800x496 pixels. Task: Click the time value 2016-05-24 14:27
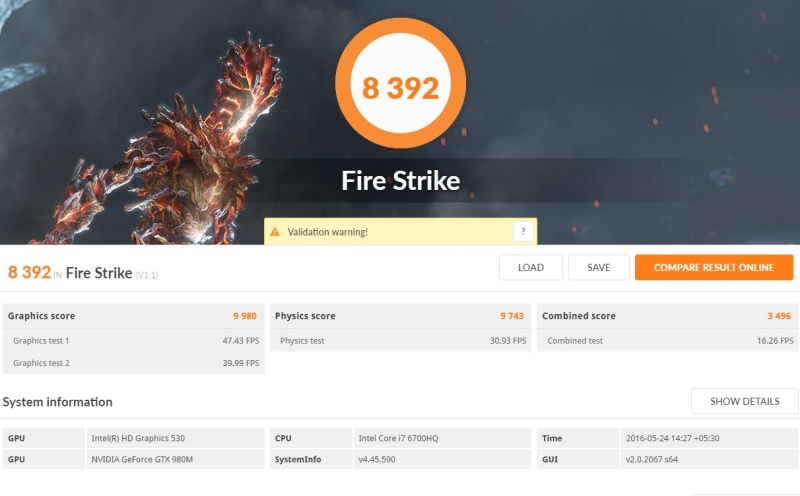(672, 438)
